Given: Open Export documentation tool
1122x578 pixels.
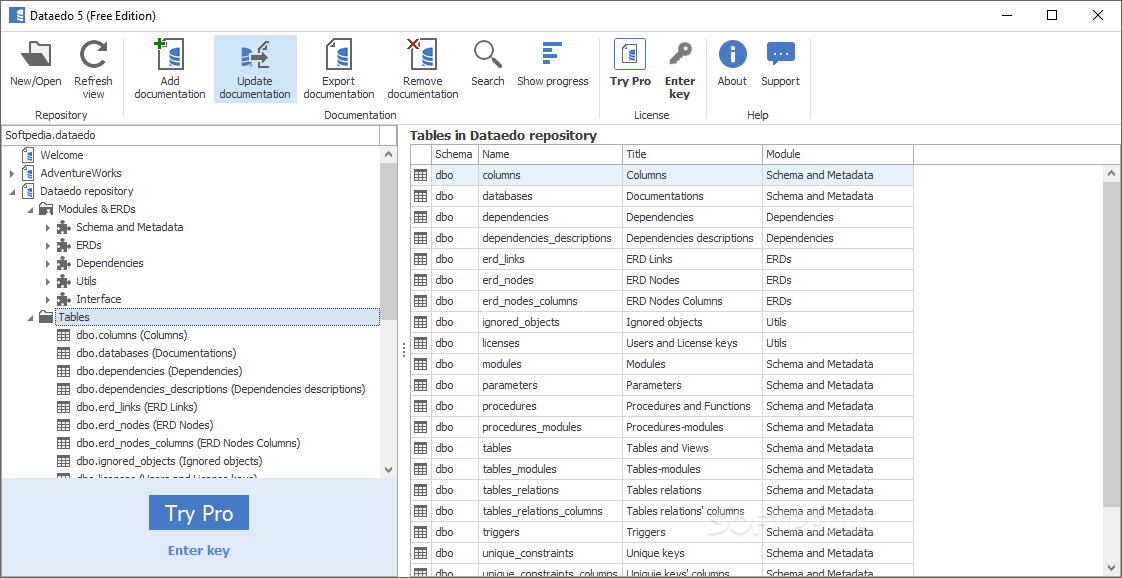Looking at the screenshot, I should (338, 70).
